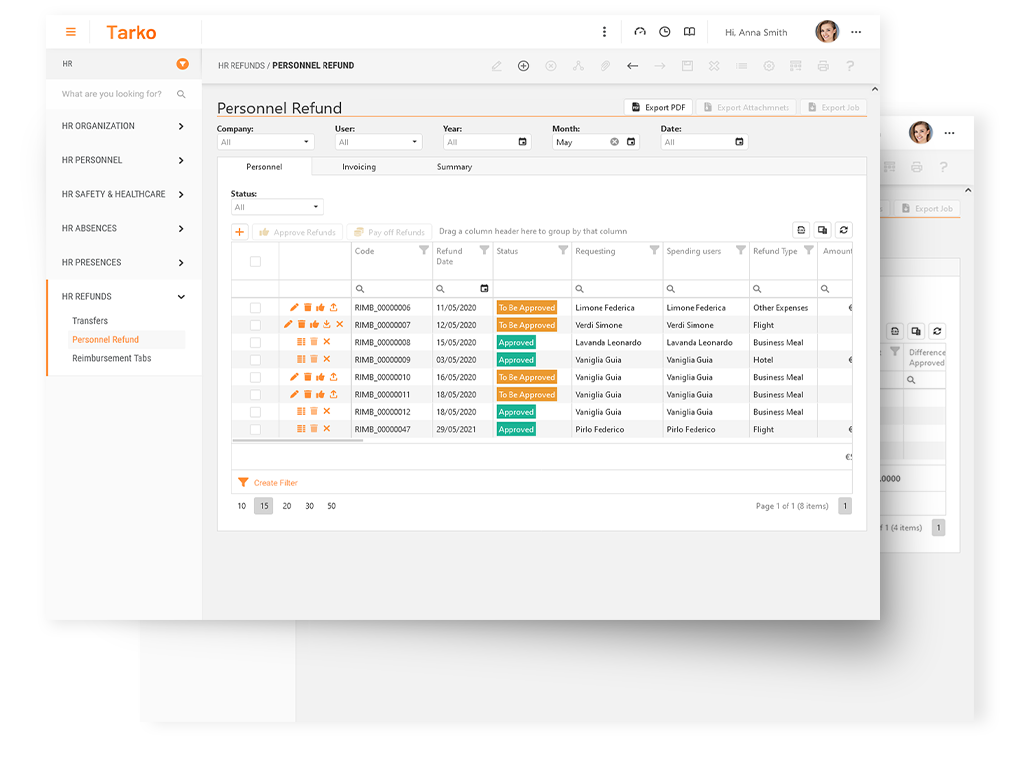This screenshot has height=780, width=1024.
Task: Click the Export PDF button
Action: [658, 107]
